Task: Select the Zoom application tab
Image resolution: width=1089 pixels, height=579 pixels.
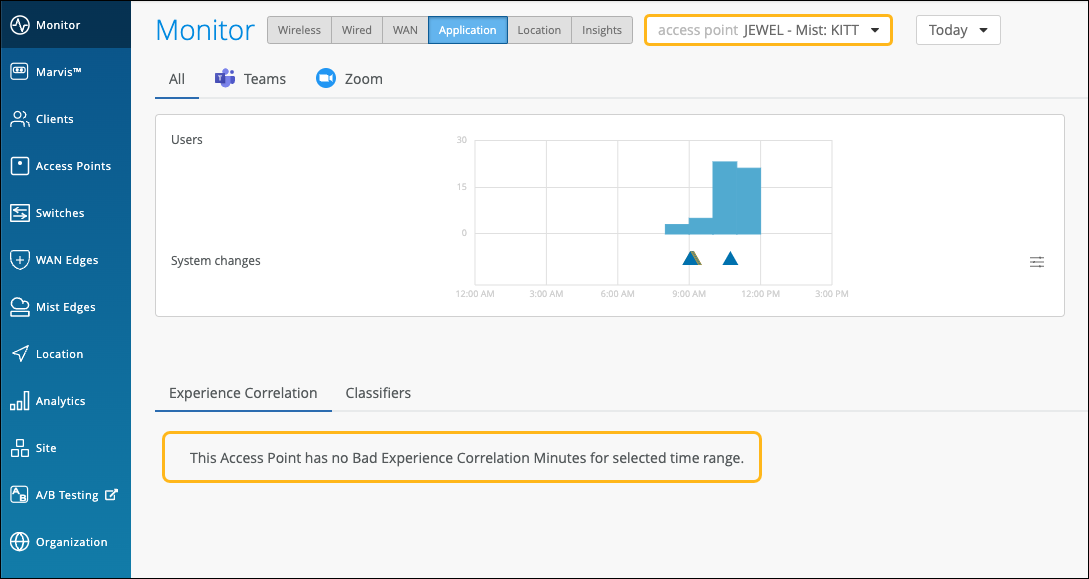Action: (x=349, y=79)
